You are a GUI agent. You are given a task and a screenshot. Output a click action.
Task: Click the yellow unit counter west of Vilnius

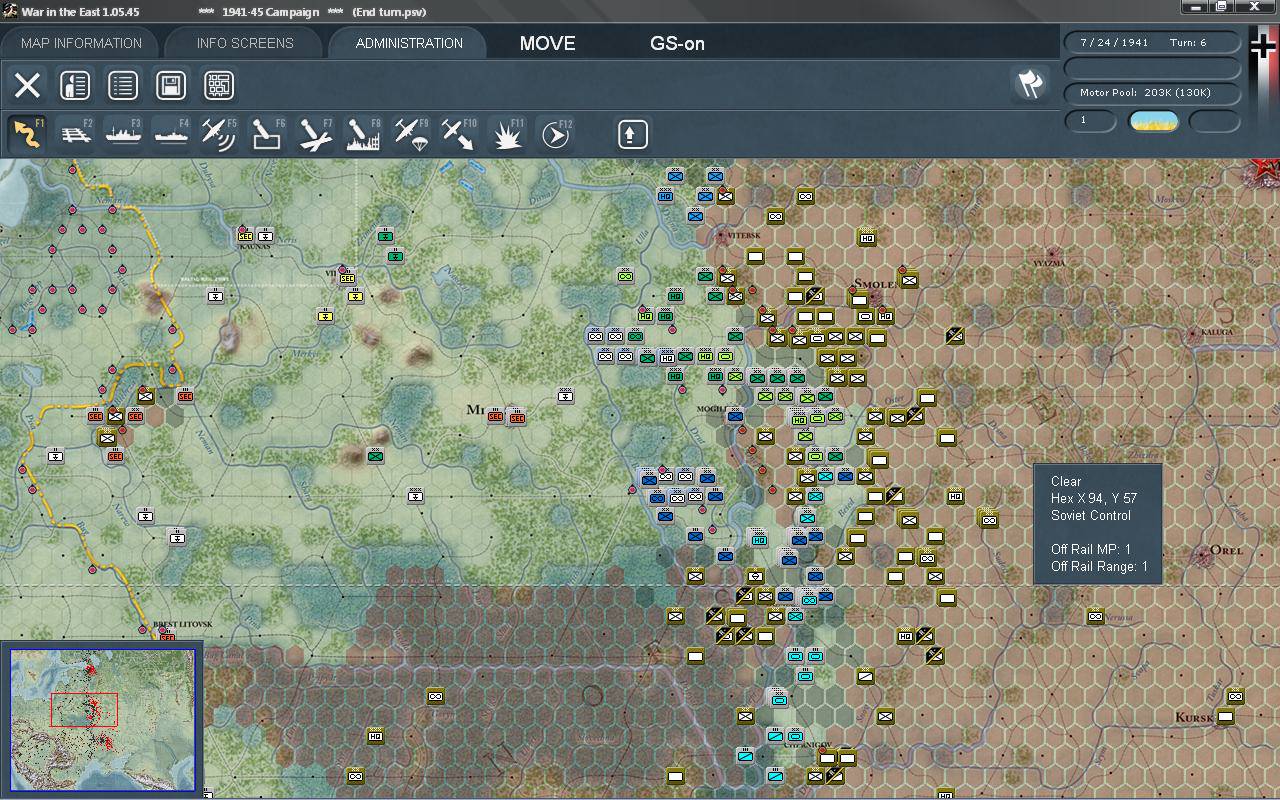tap(325, 316)
